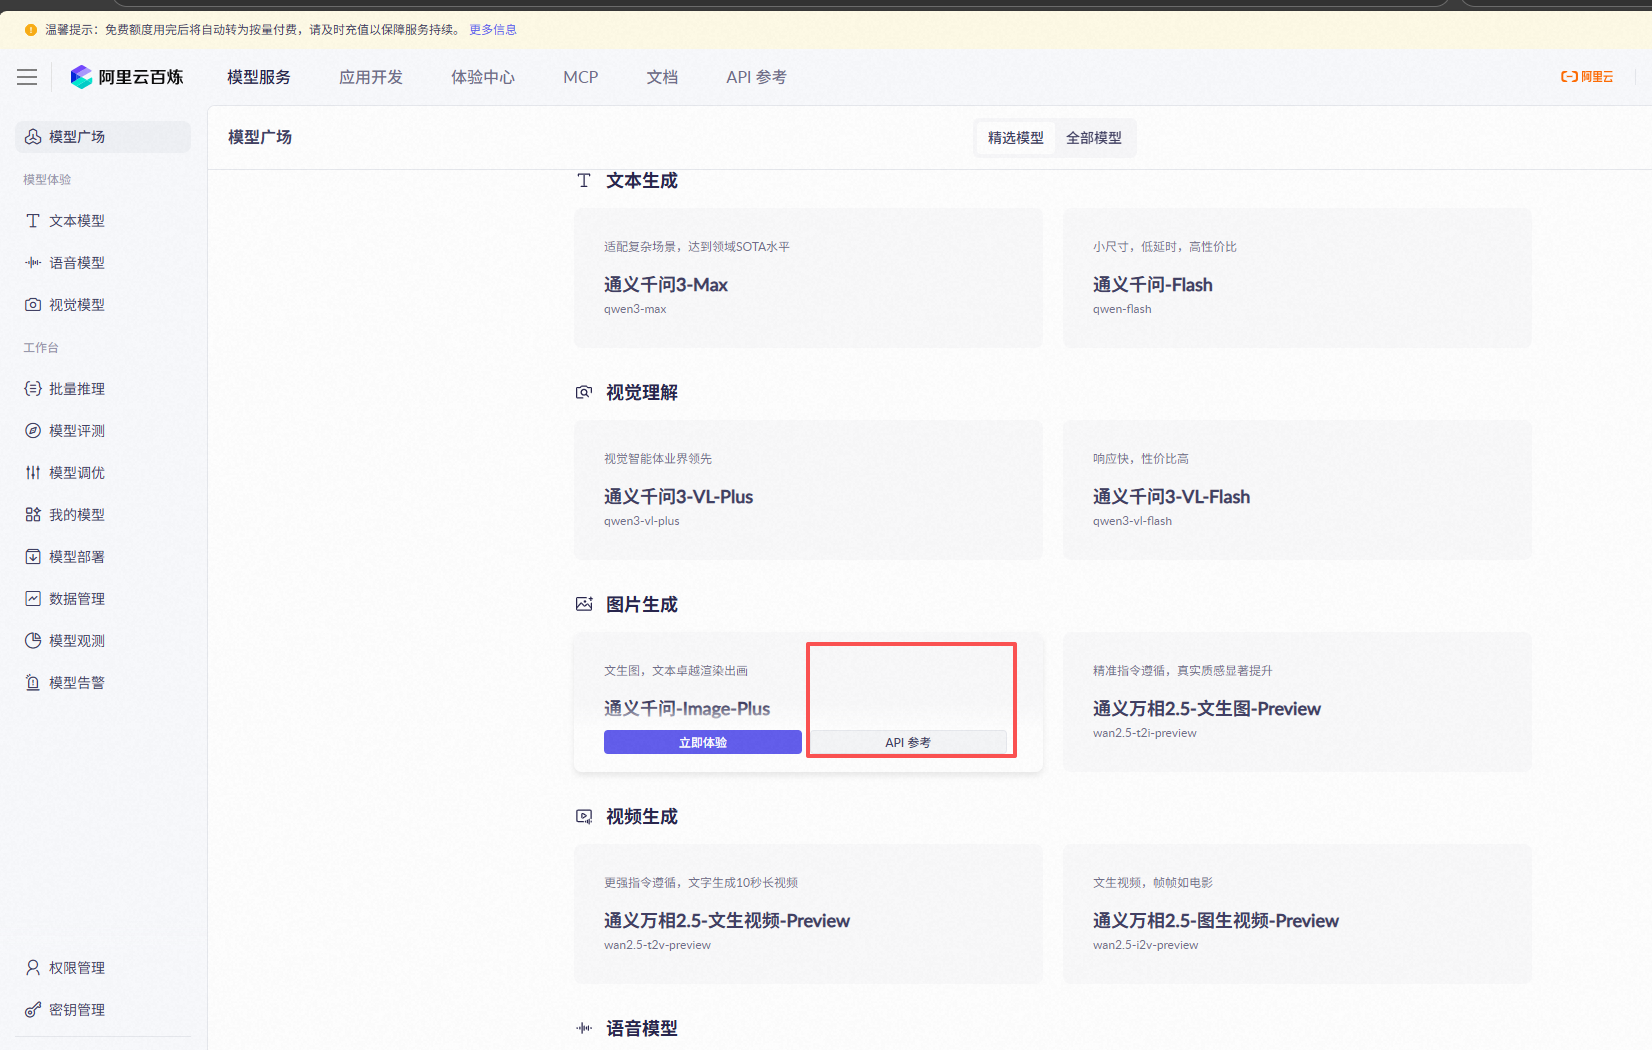Open 密钥管理 via its key icon
Image resolution: width=1652 pixels, height=1050 pixels.
point(33,1010)
